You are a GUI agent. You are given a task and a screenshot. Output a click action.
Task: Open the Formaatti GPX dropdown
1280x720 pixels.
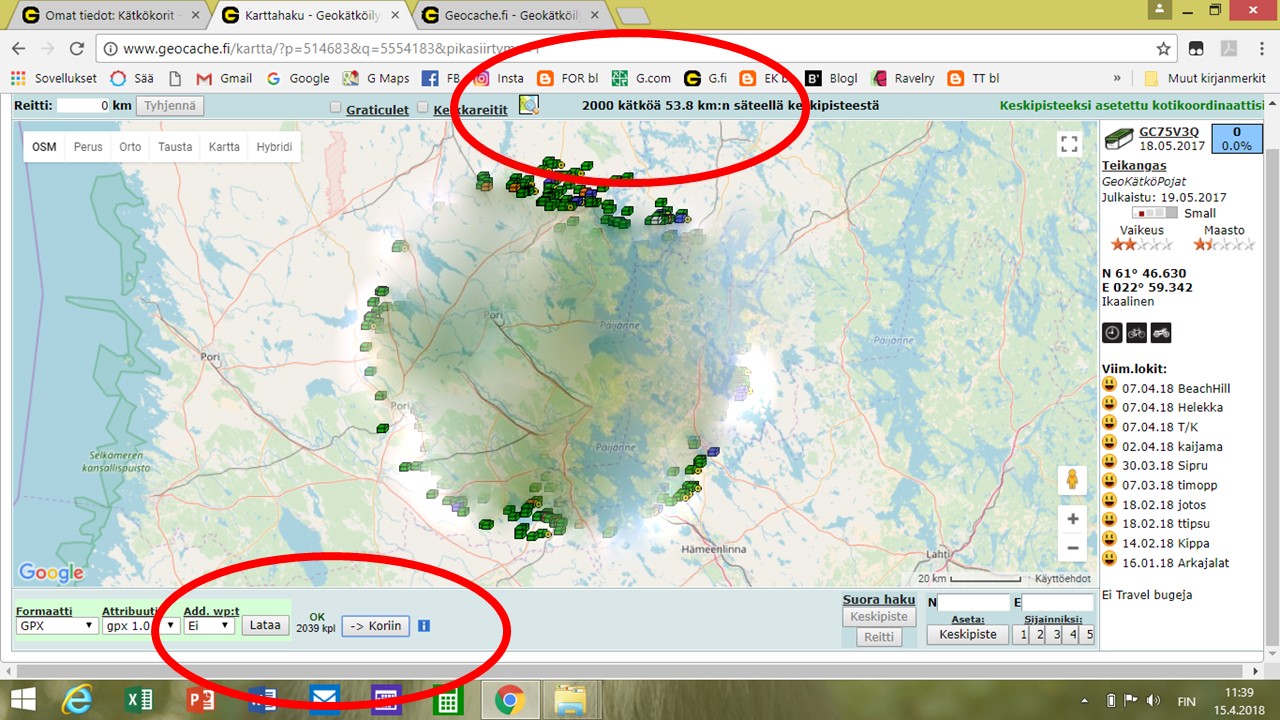[57, 626]
